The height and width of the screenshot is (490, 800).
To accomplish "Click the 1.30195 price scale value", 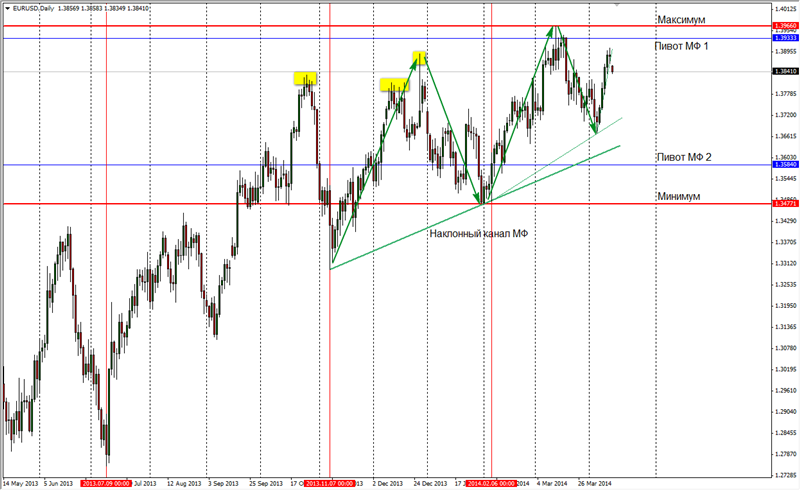I will [x=786, y=370].
